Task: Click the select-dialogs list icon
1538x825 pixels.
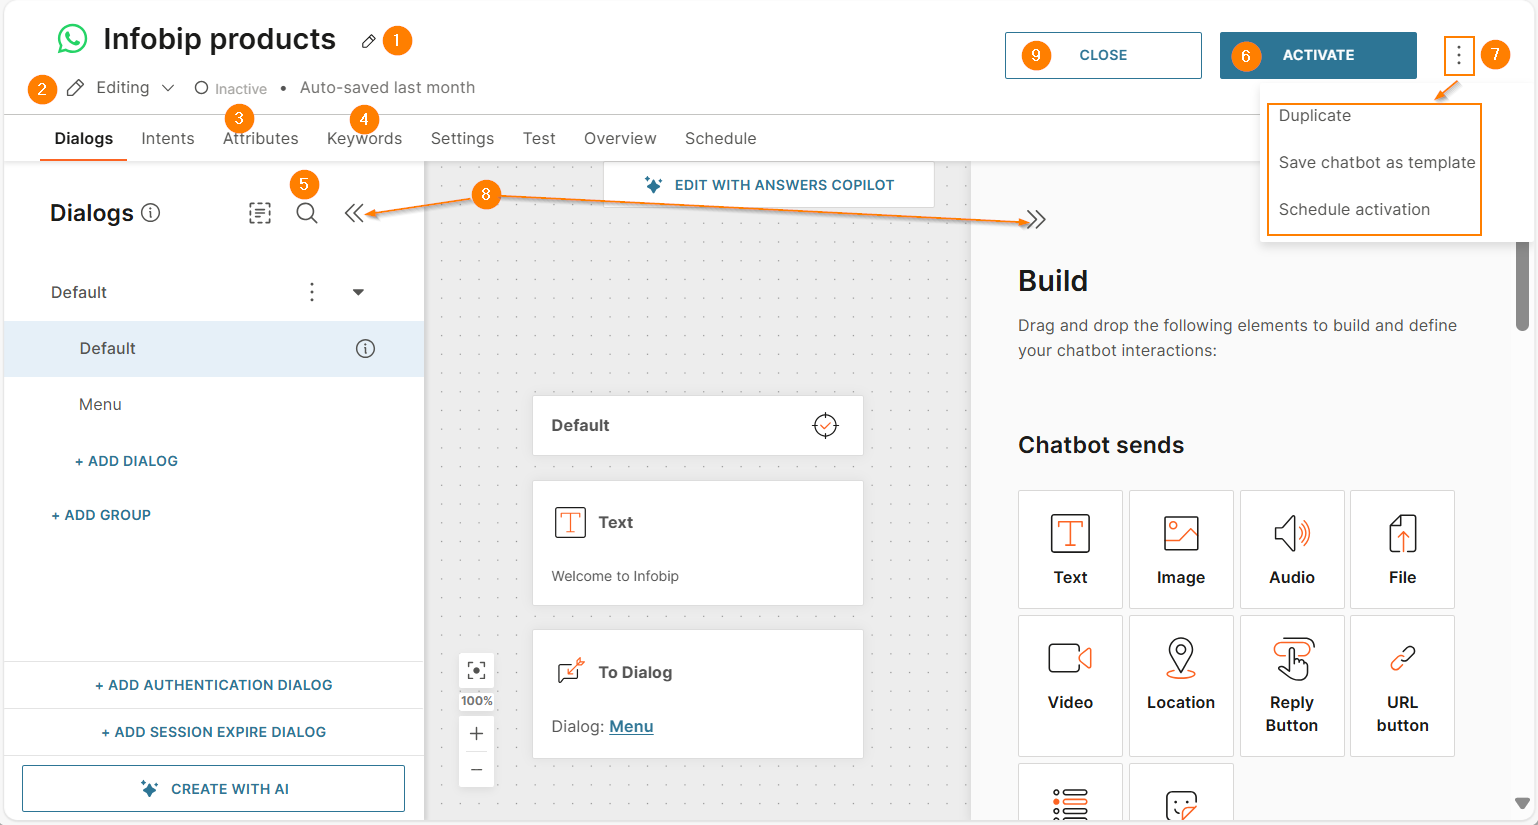Action: coord(260,213)
